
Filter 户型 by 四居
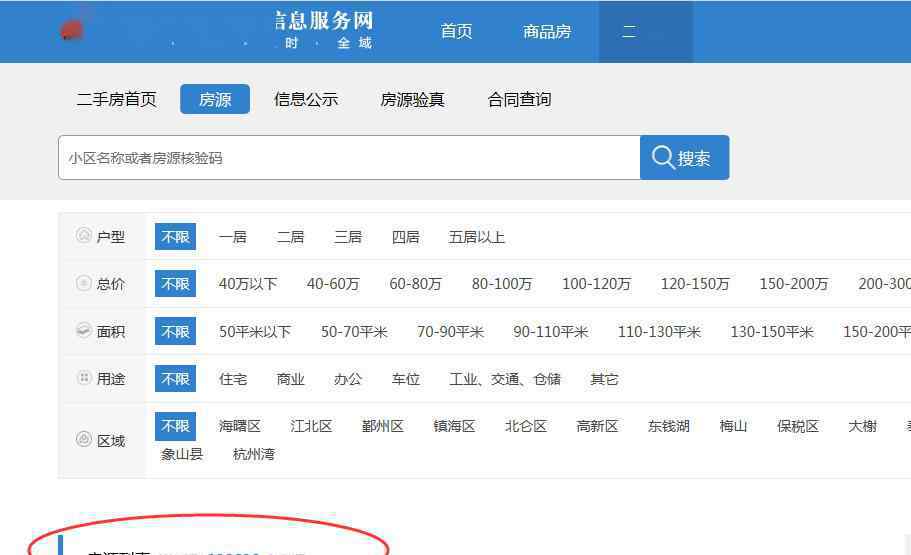pos(406,237)
